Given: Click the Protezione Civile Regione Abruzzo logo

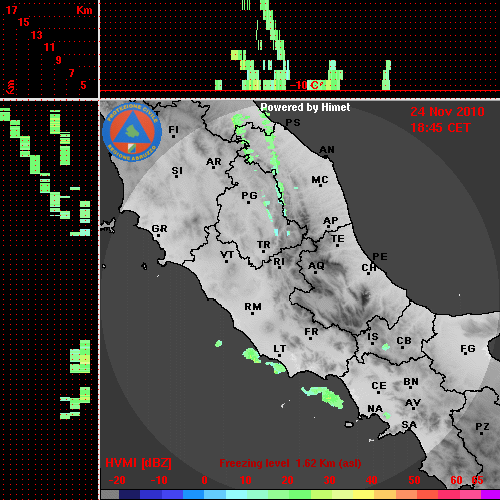Looking at the screenshot, I should [x=132, y=132].
